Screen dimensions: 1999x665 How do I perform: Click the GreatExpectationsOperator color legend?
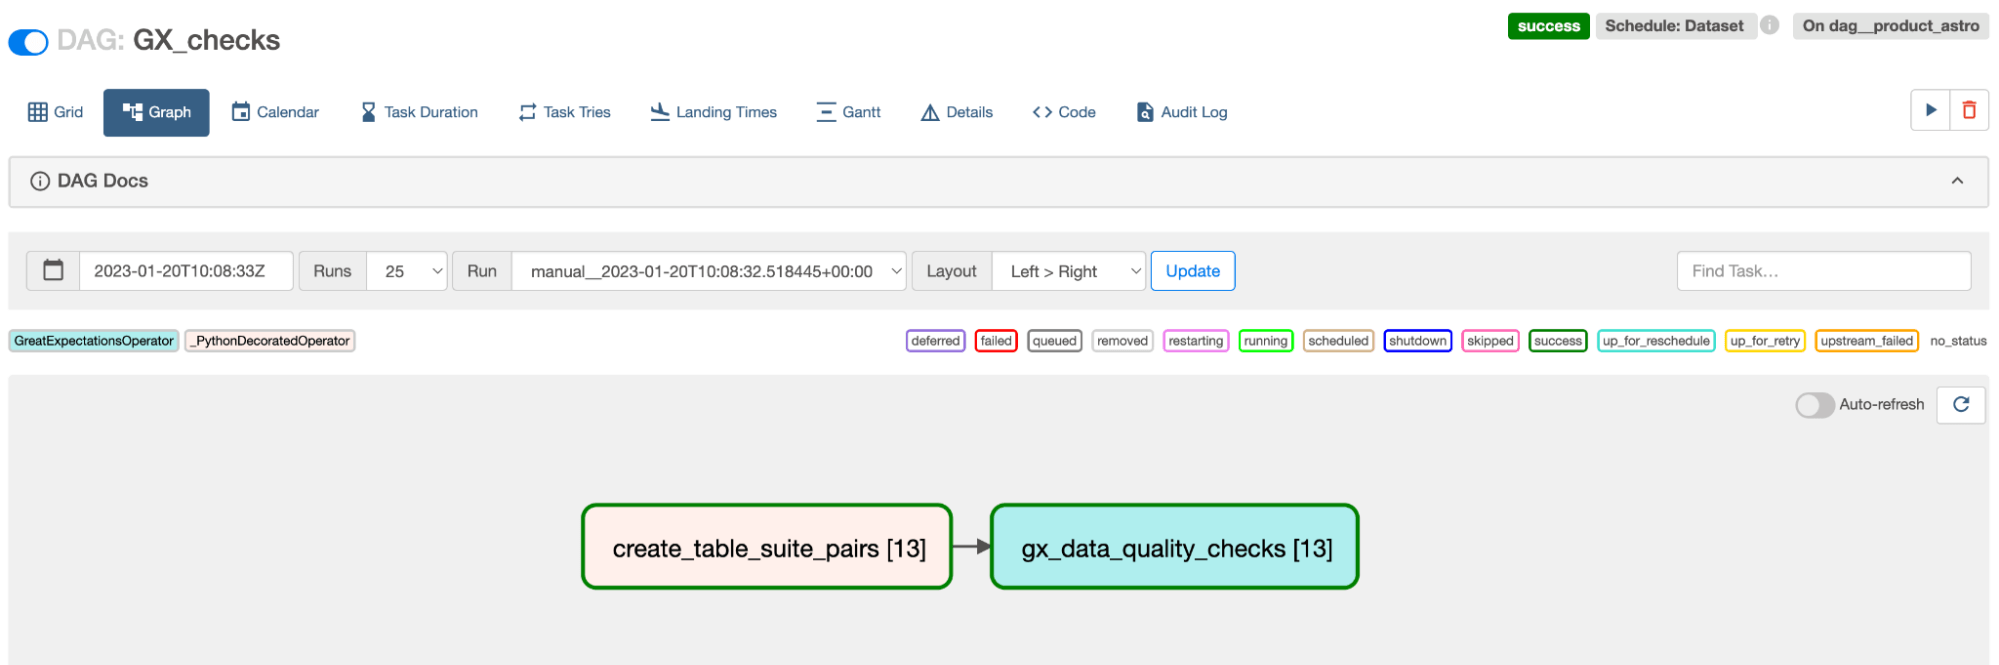point(94,341)
